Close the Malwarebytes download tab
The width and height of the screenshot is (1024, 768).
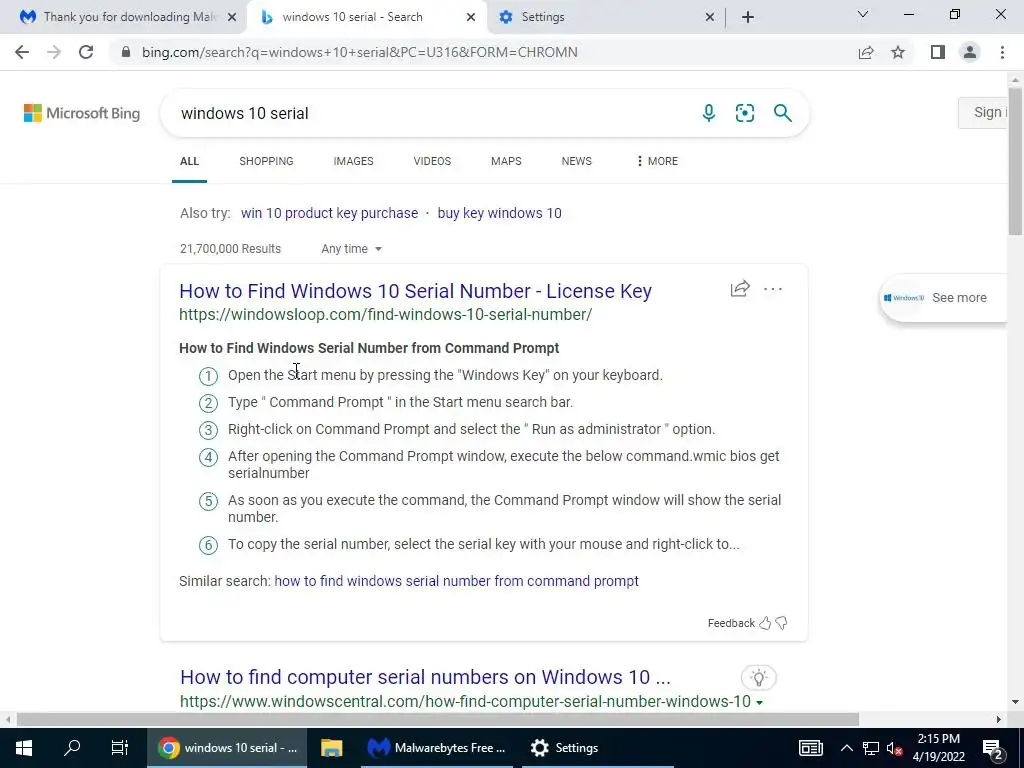pyautogui.click(x=232, y=17)
